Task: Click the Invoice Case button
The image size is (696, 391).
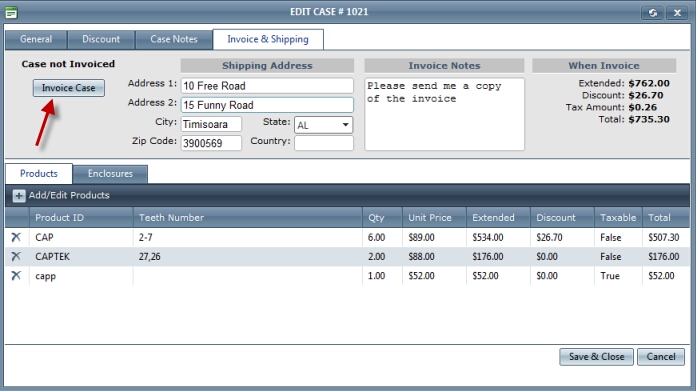Action: (x=68, y=88)
